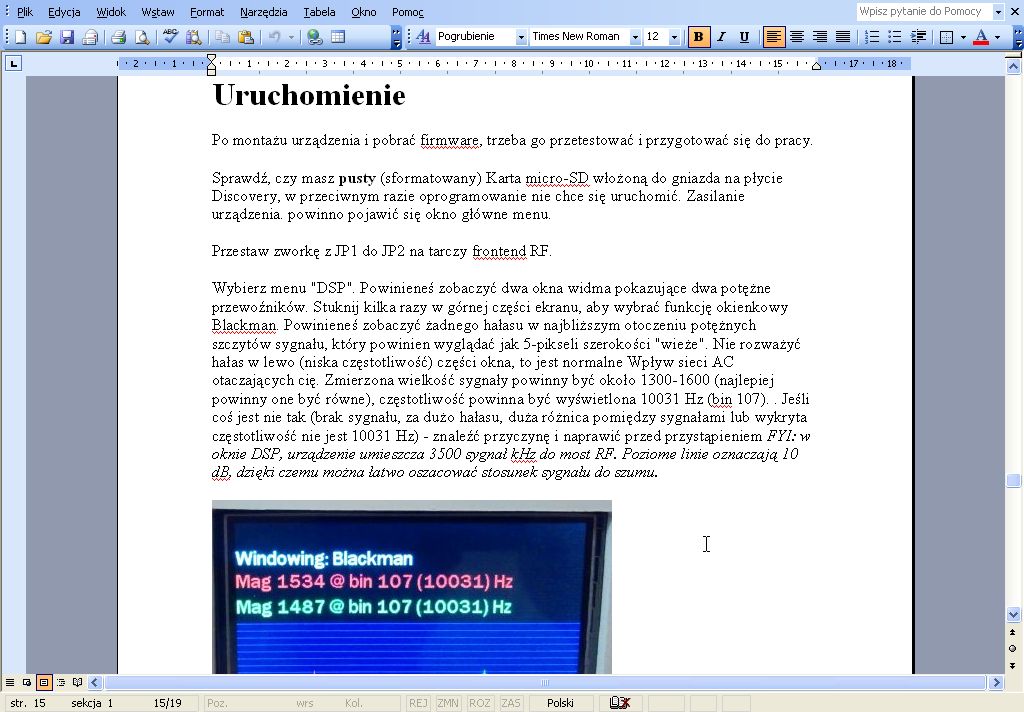
Task: Open the Tabela menu
Action: pyautogui.click(x=319, y=12)
